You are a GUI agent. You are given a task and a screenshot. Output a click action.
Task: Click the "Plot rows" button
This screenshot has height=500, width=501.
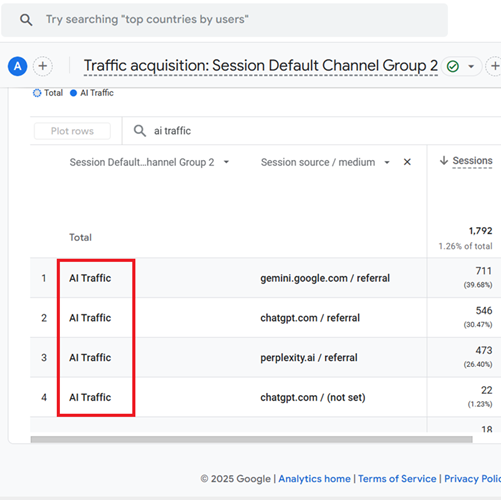pyautogui.click(x=72, y=131)
